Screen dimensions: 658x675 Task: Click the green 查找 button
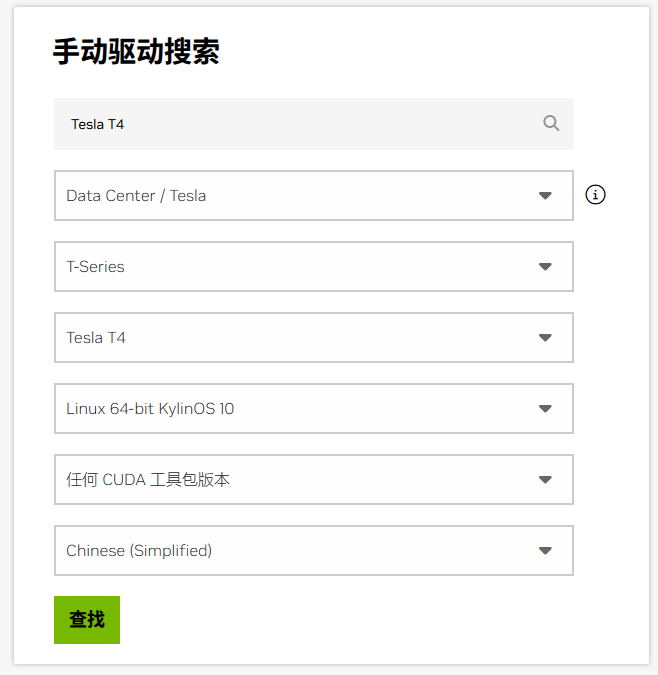click(x=87, y=620)
